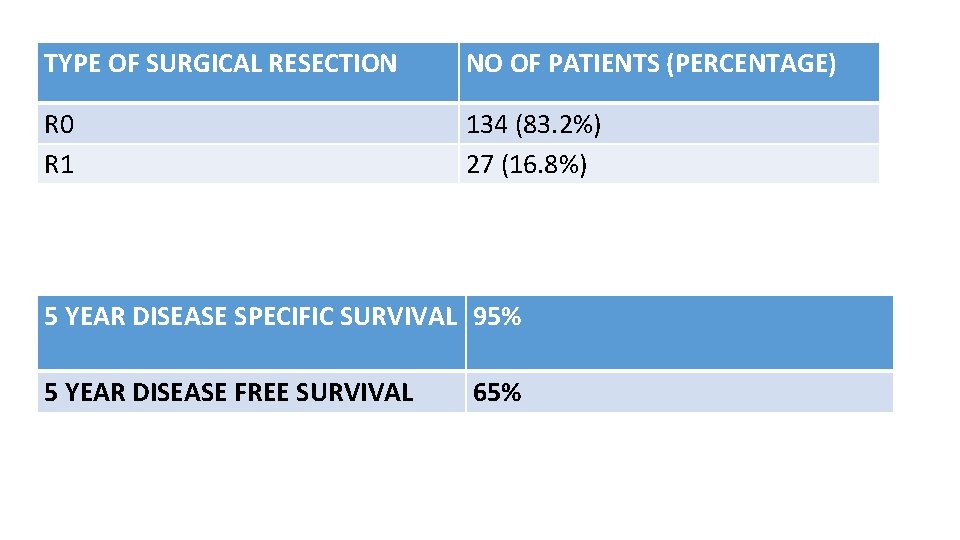Select the 'NO OF PATIENTS (PERCENTAGE)' header cell
The width and height of the screenshot is (960, 540).
651,65
